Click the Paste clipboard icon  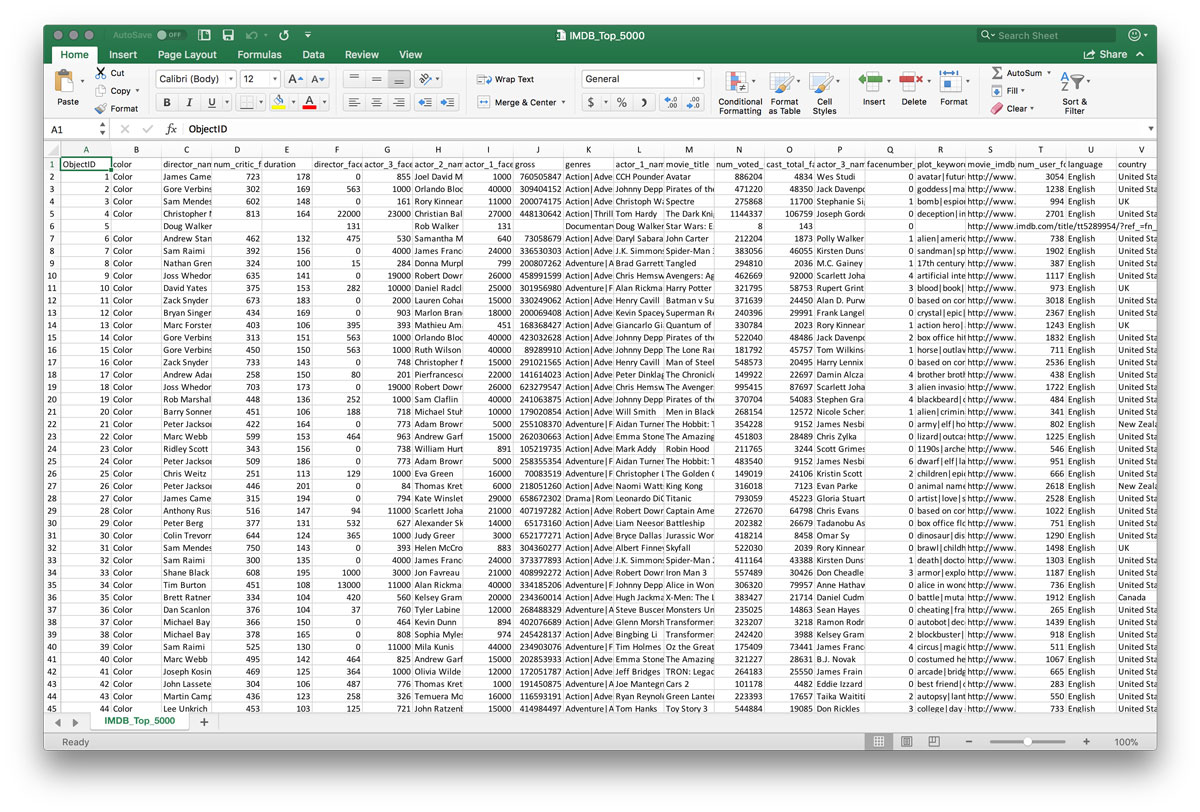pos(67,82)
